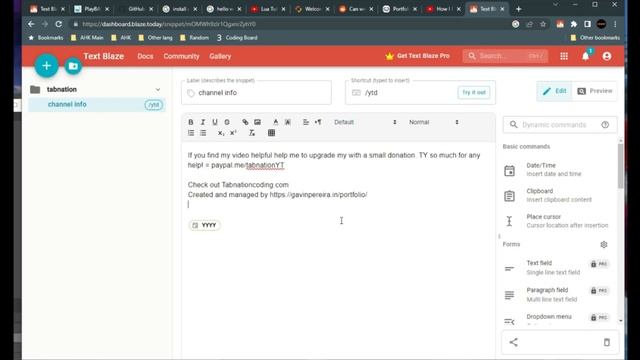Open the text alignment options
The height and width of the screenshot is (360, 640).
coord(306,122)
